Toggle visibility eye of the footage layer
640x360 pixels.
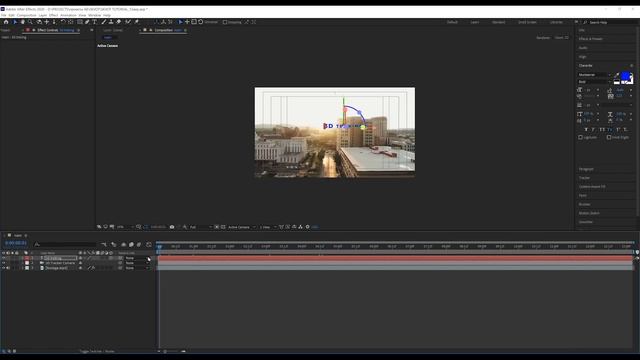coord(4,268)
